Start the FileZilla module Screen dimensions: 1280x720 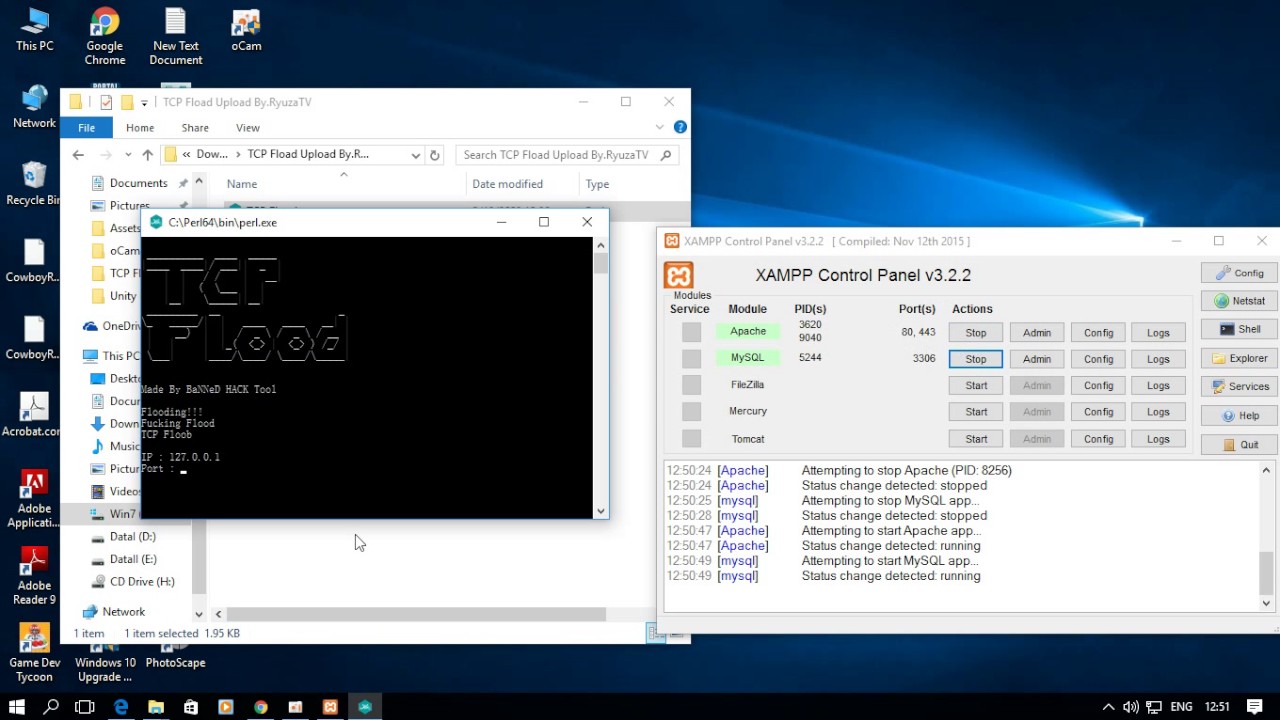click(976, 385)
